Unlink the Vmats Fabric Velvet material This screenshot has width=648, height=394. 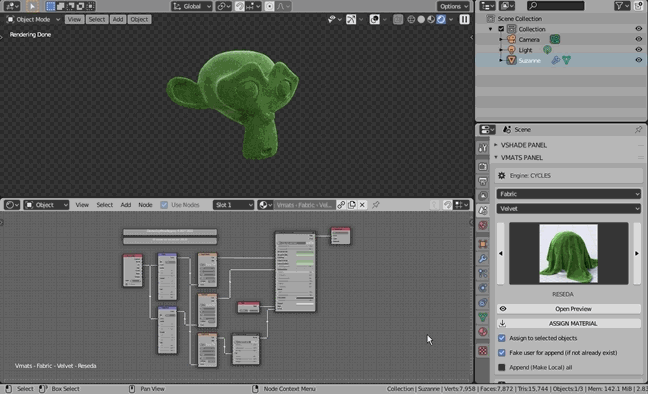coord(362,205)
